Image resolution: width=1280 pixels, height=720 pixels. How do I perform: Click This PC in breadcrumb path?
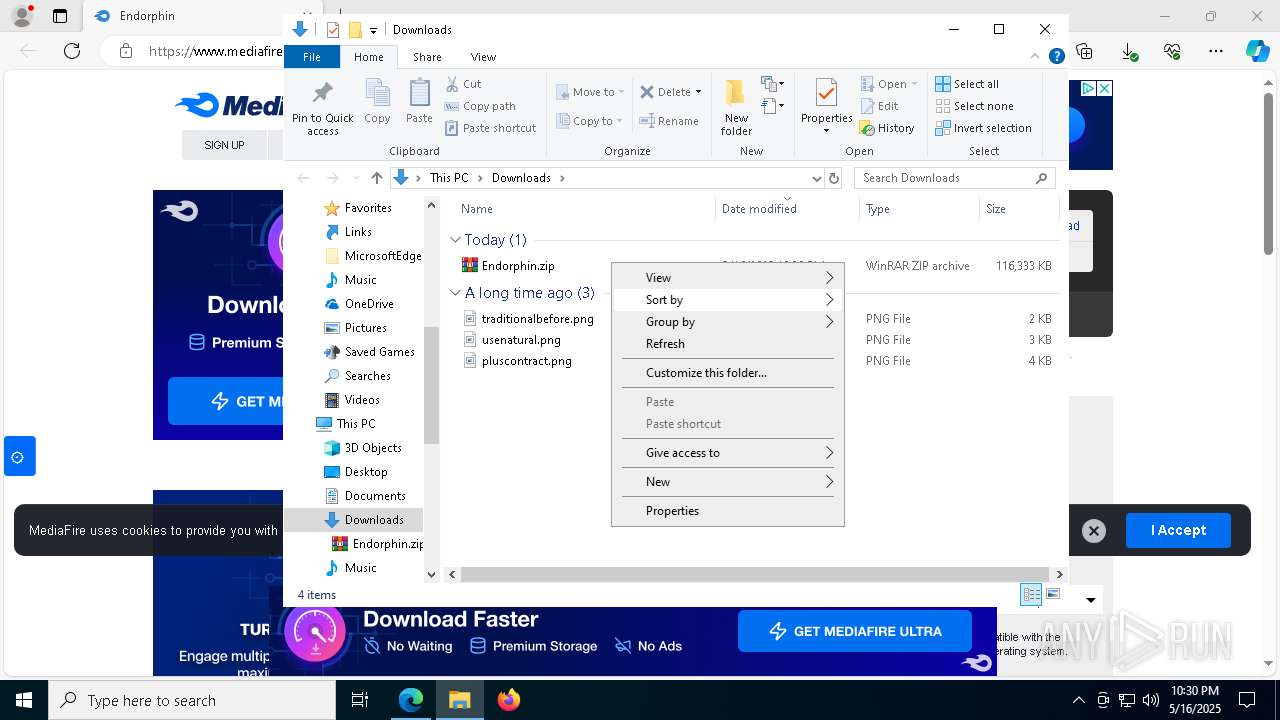click(x=449, y=178)
